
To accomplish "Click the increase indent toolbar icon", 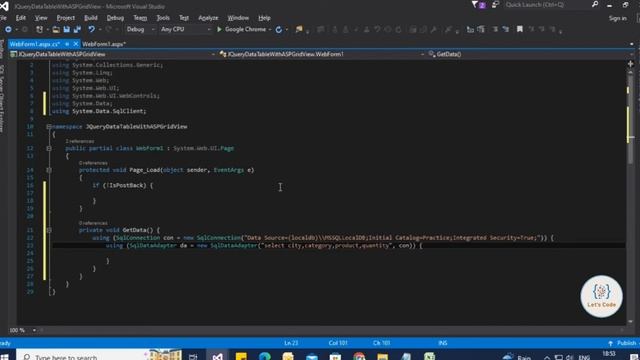I will [x=481, y=29].
